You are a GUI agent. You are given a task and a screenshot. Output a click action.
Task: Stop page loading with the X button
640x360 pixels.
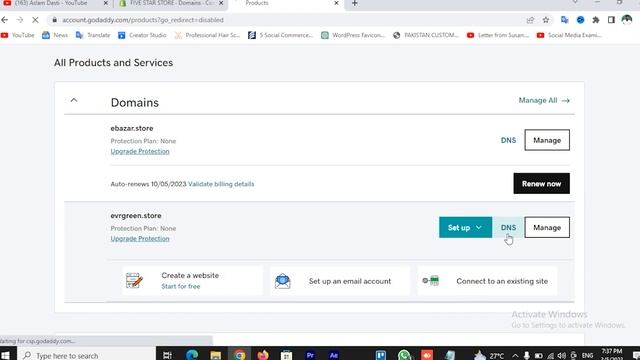click(x=35, y=20)
